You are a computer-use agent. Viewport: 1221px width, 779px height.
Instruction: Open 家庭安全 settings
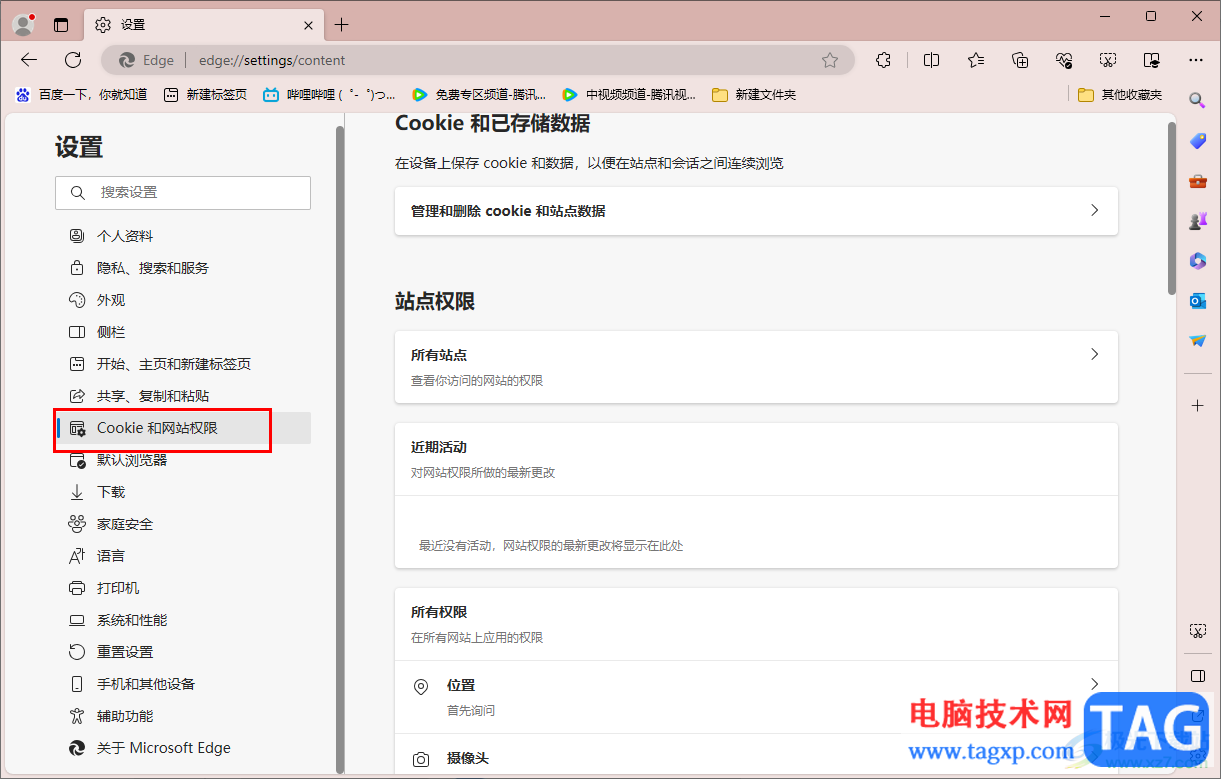click(x=183, y=524)
